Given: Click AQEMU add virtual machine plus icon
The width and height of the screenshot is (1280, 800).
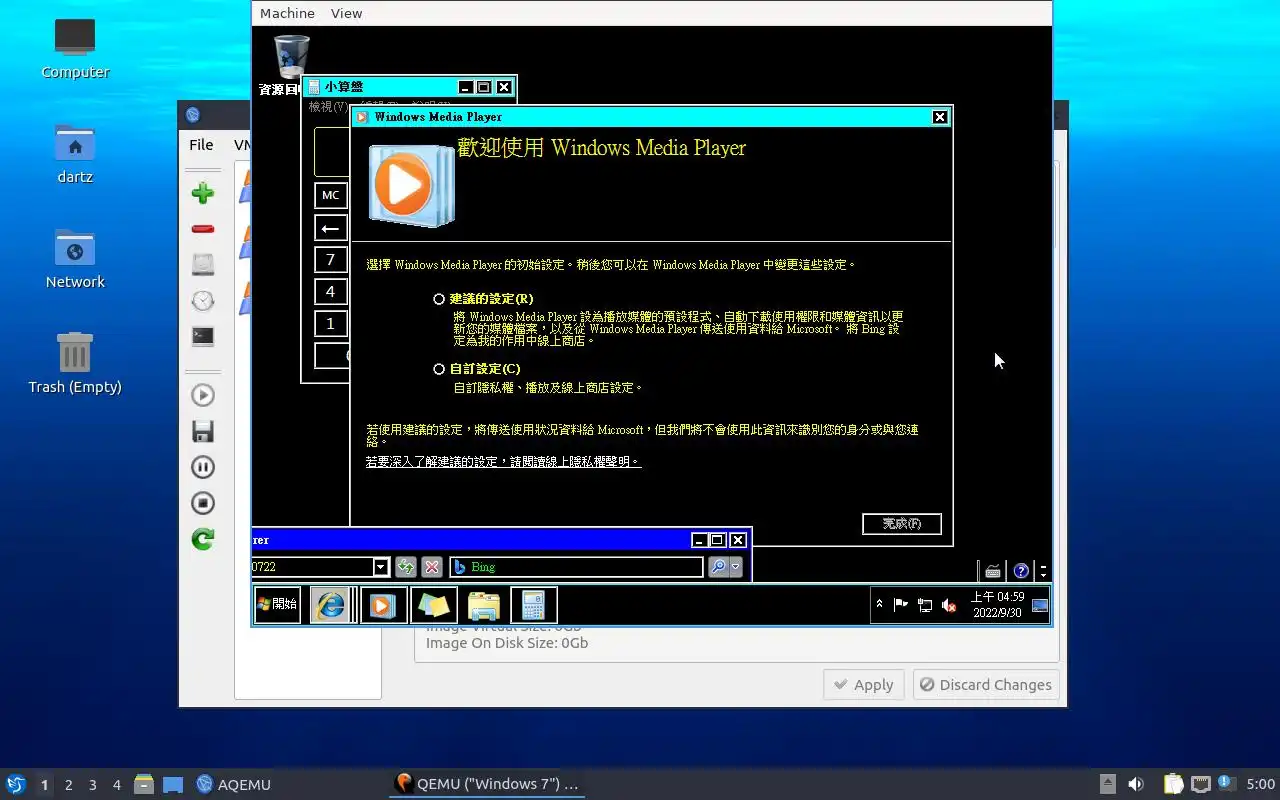Looking at the screenshot, I should tap(203, 193).
